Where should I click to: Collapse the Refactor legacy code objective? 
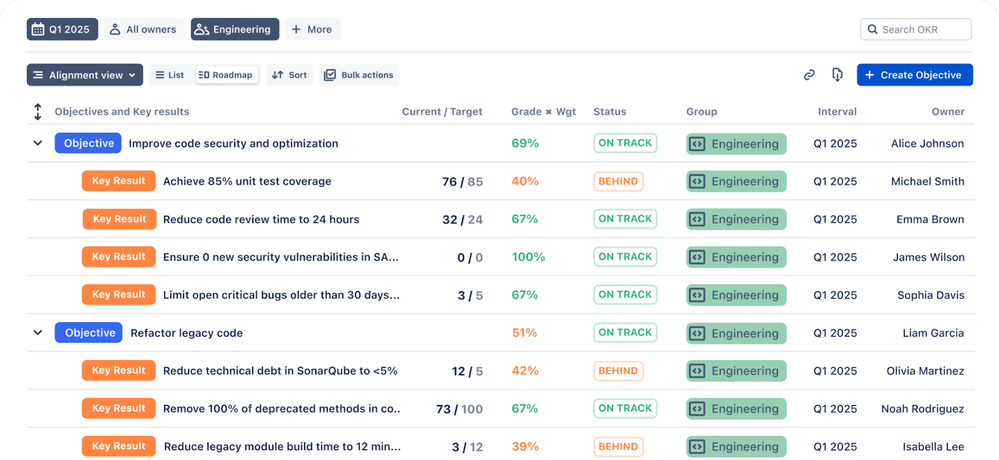tap(38, 333)
